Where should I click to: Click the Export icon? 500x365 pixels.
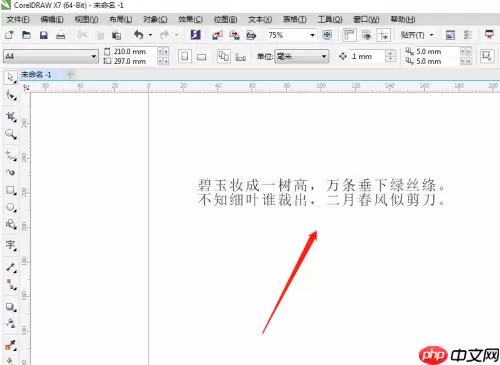234,35
